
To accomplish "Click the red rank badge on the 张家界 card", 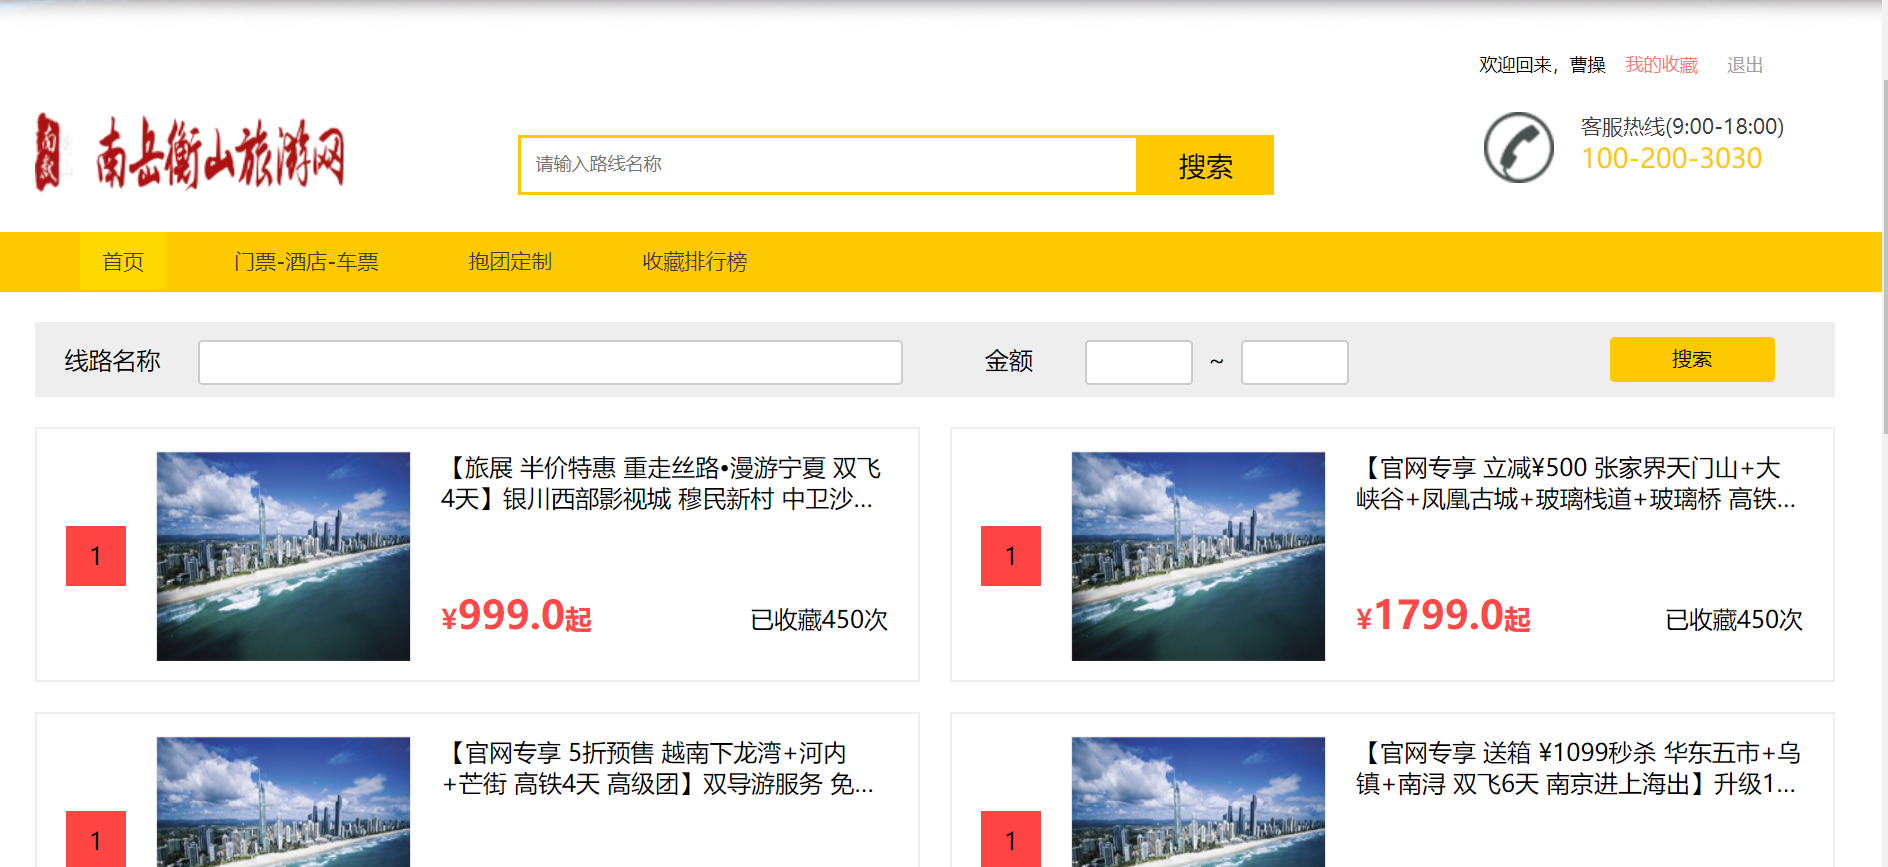I will 1011,556.
